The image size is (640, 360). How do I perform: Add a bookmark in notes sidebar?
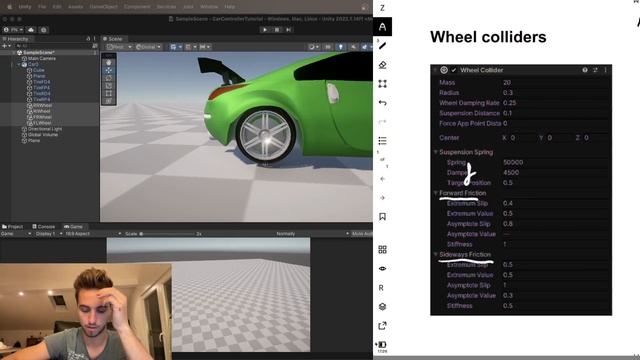(x=382, y=217)
